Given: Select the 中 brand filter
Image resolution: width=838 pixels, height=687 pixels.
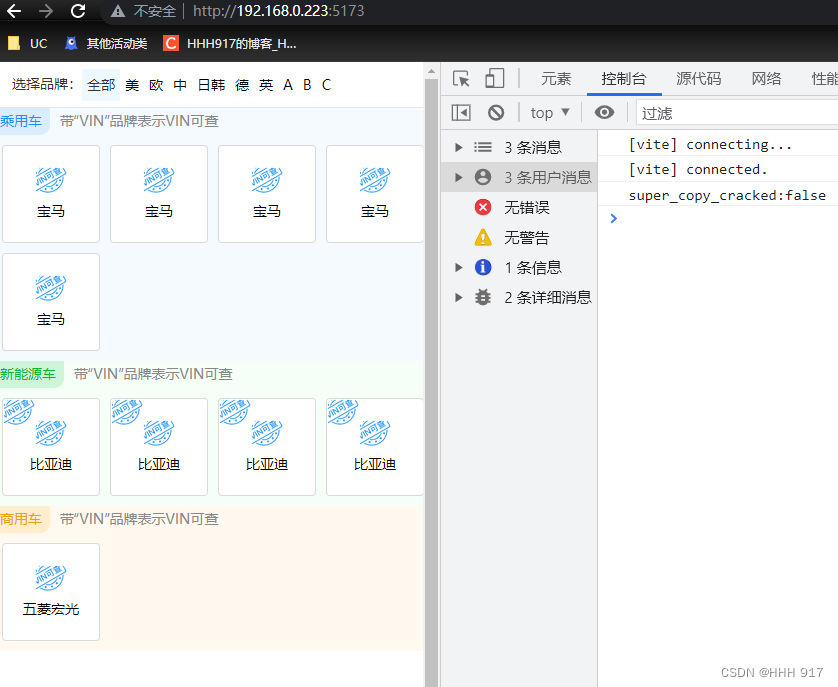Looking at the screenshot, I should [x=180, y=85].
